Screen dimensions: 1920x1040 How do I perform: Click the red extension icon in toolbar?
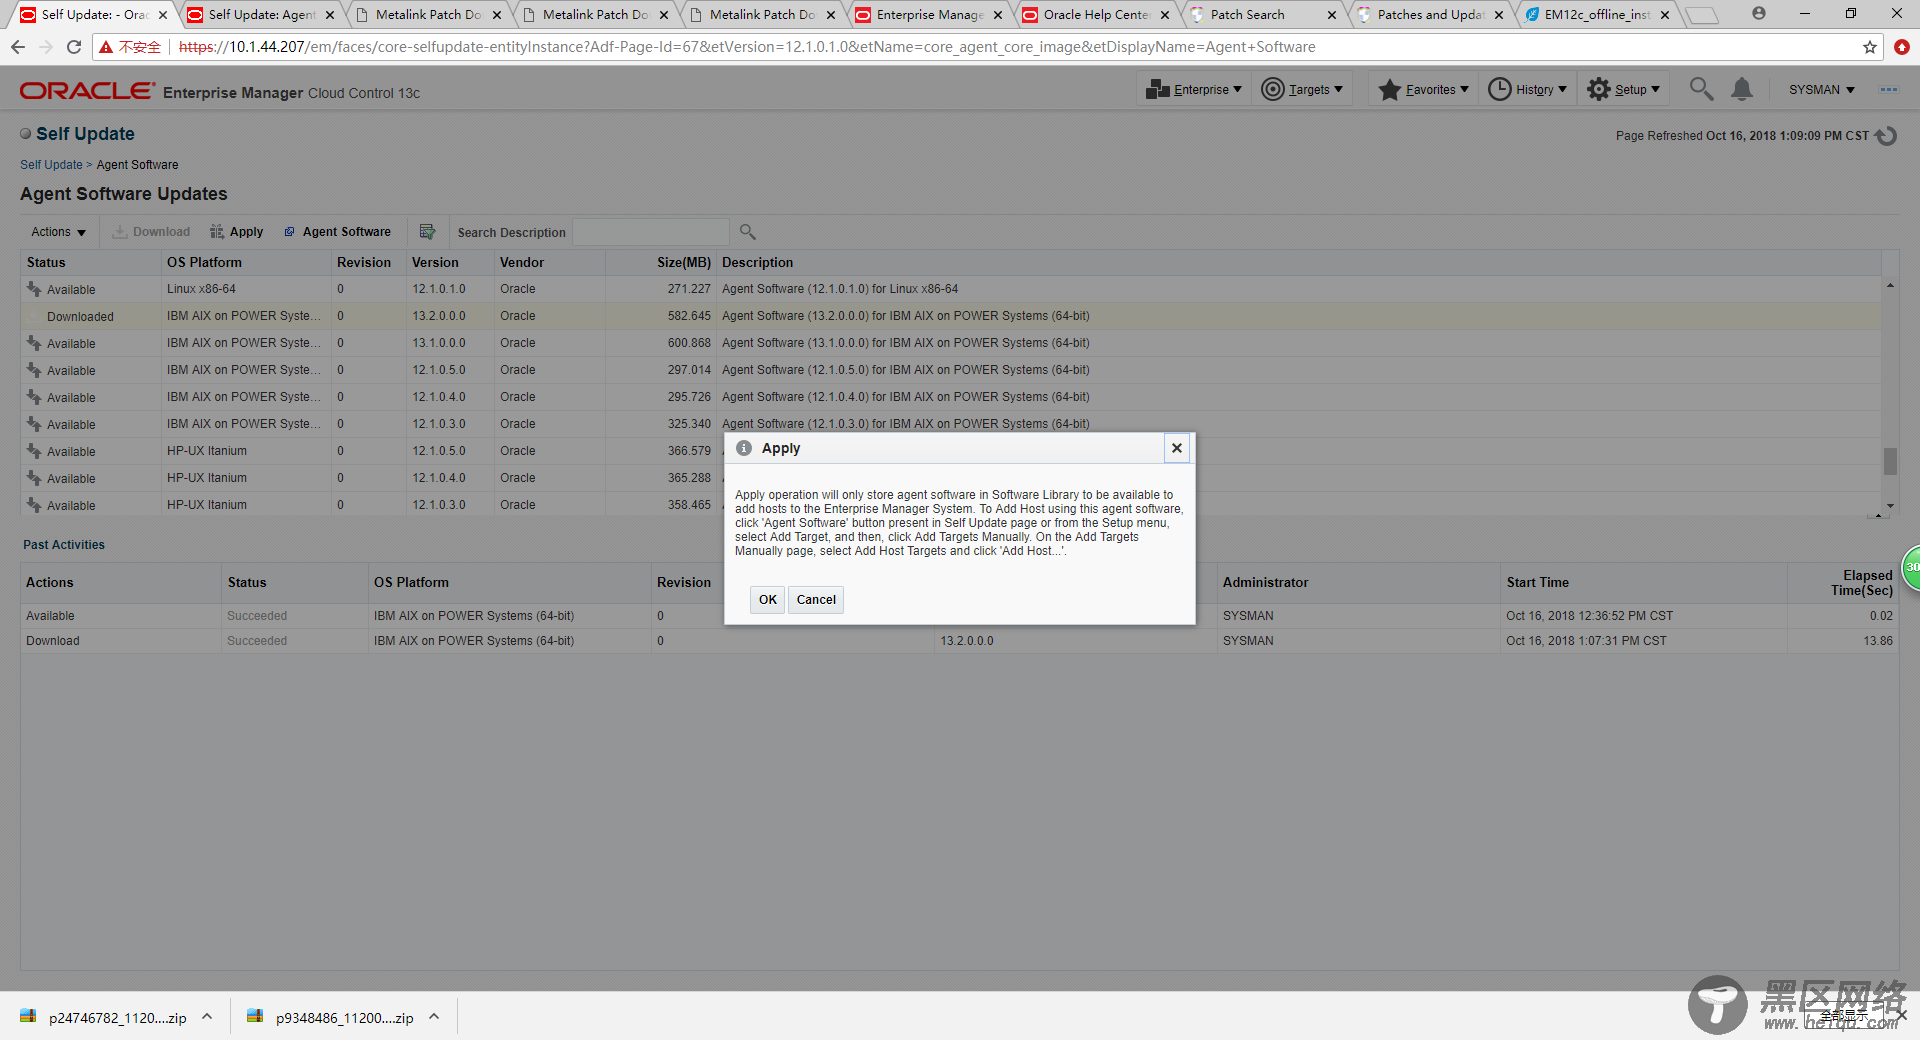1901,47
